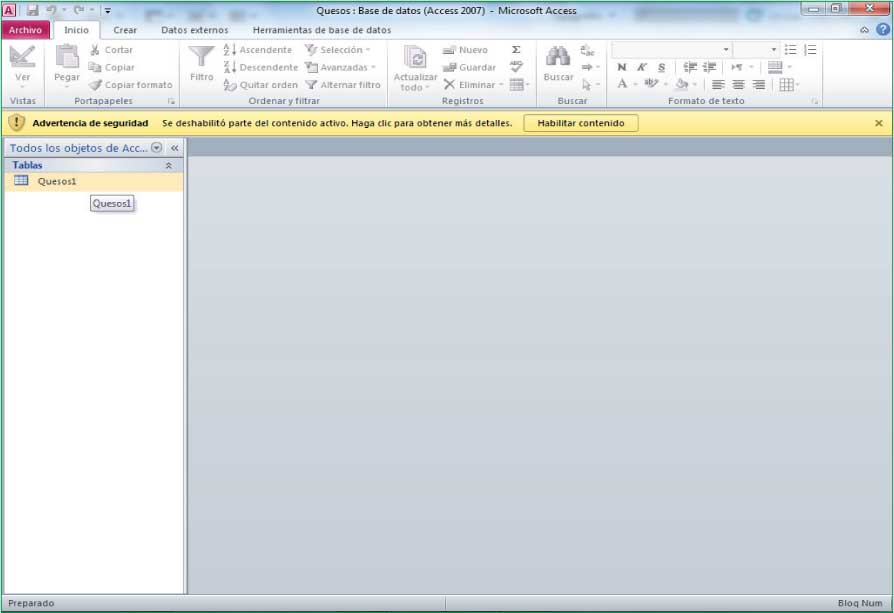Collapse the Tablas group in navigation pane
Viewport: 894px width, 613px height.
click(168, 165)
